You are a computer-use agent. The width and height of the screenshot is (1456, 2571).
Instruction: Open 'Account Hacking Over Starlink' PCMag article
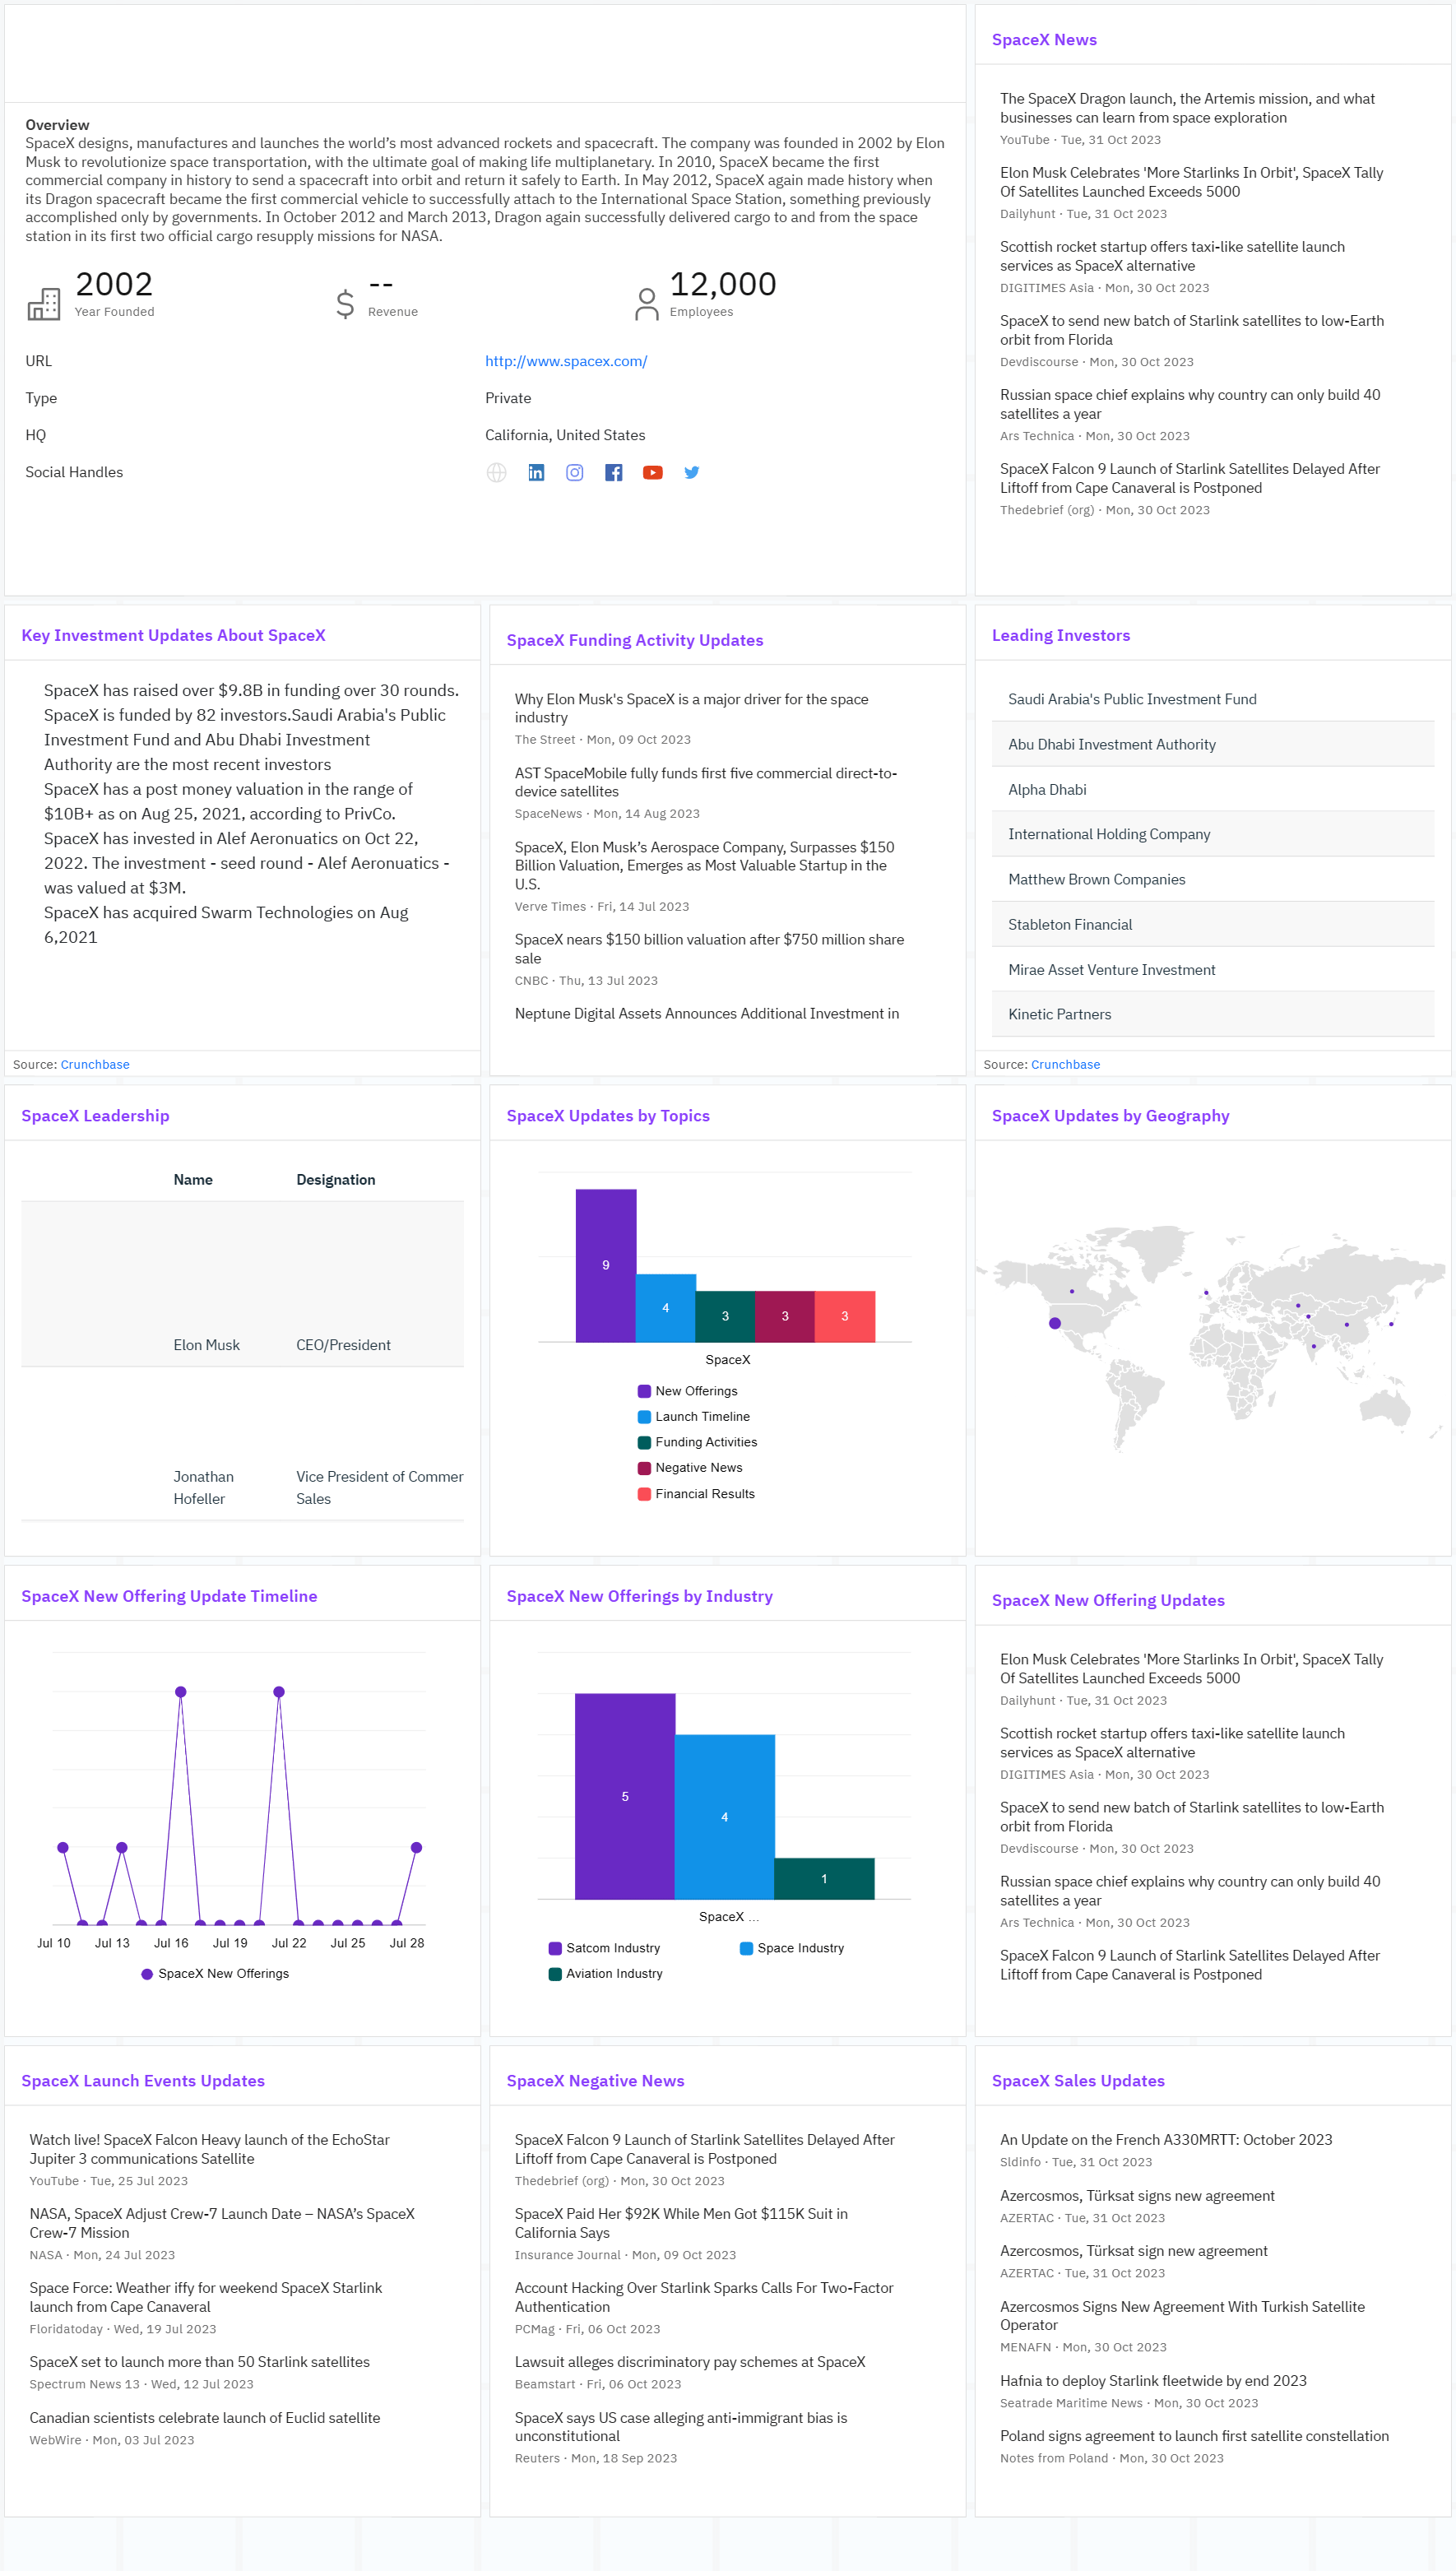click(x=704, y=2297)
